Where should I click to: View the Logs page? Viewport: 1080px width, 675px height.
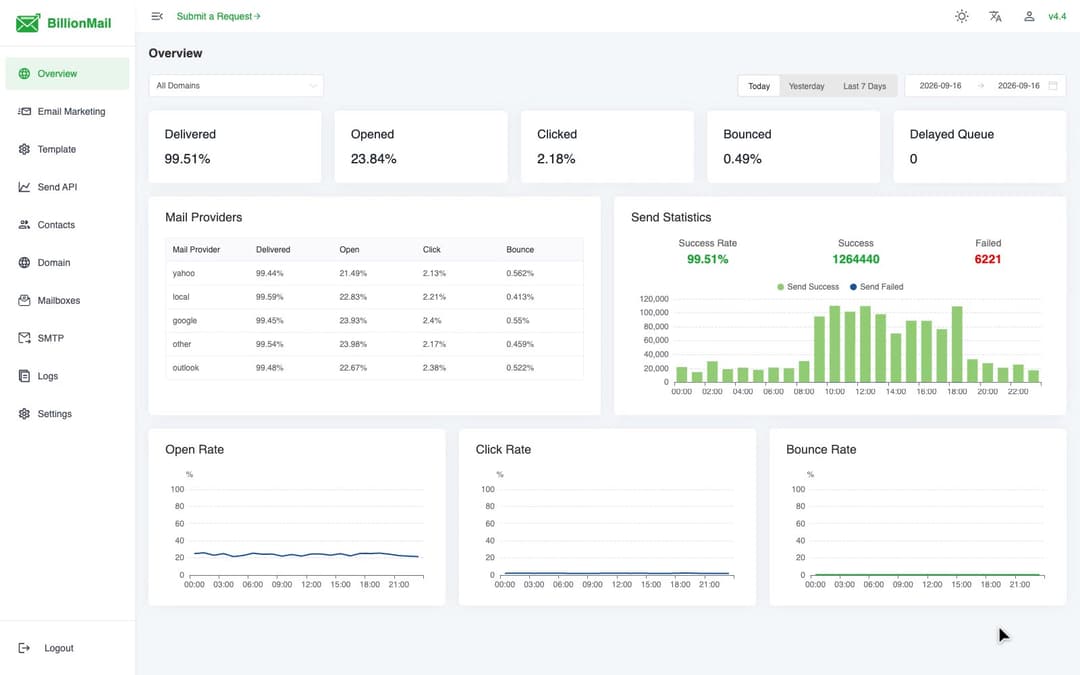click(x=68, y=376)
